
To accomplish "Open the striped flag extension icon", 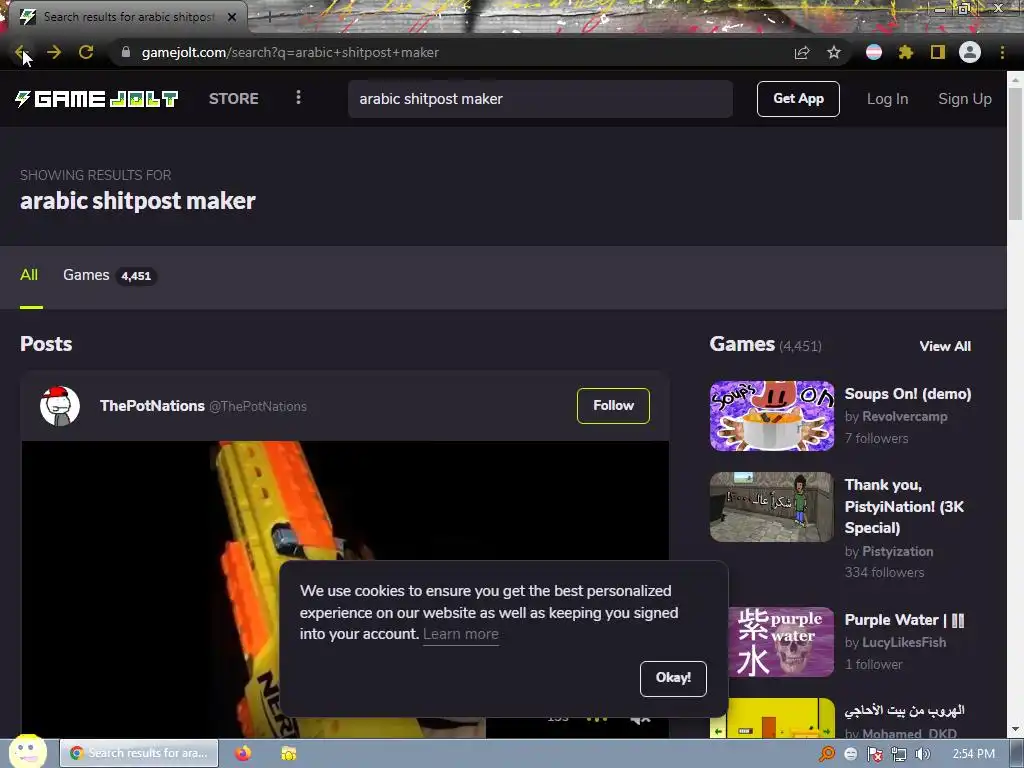I will click(x=874, y=52).
